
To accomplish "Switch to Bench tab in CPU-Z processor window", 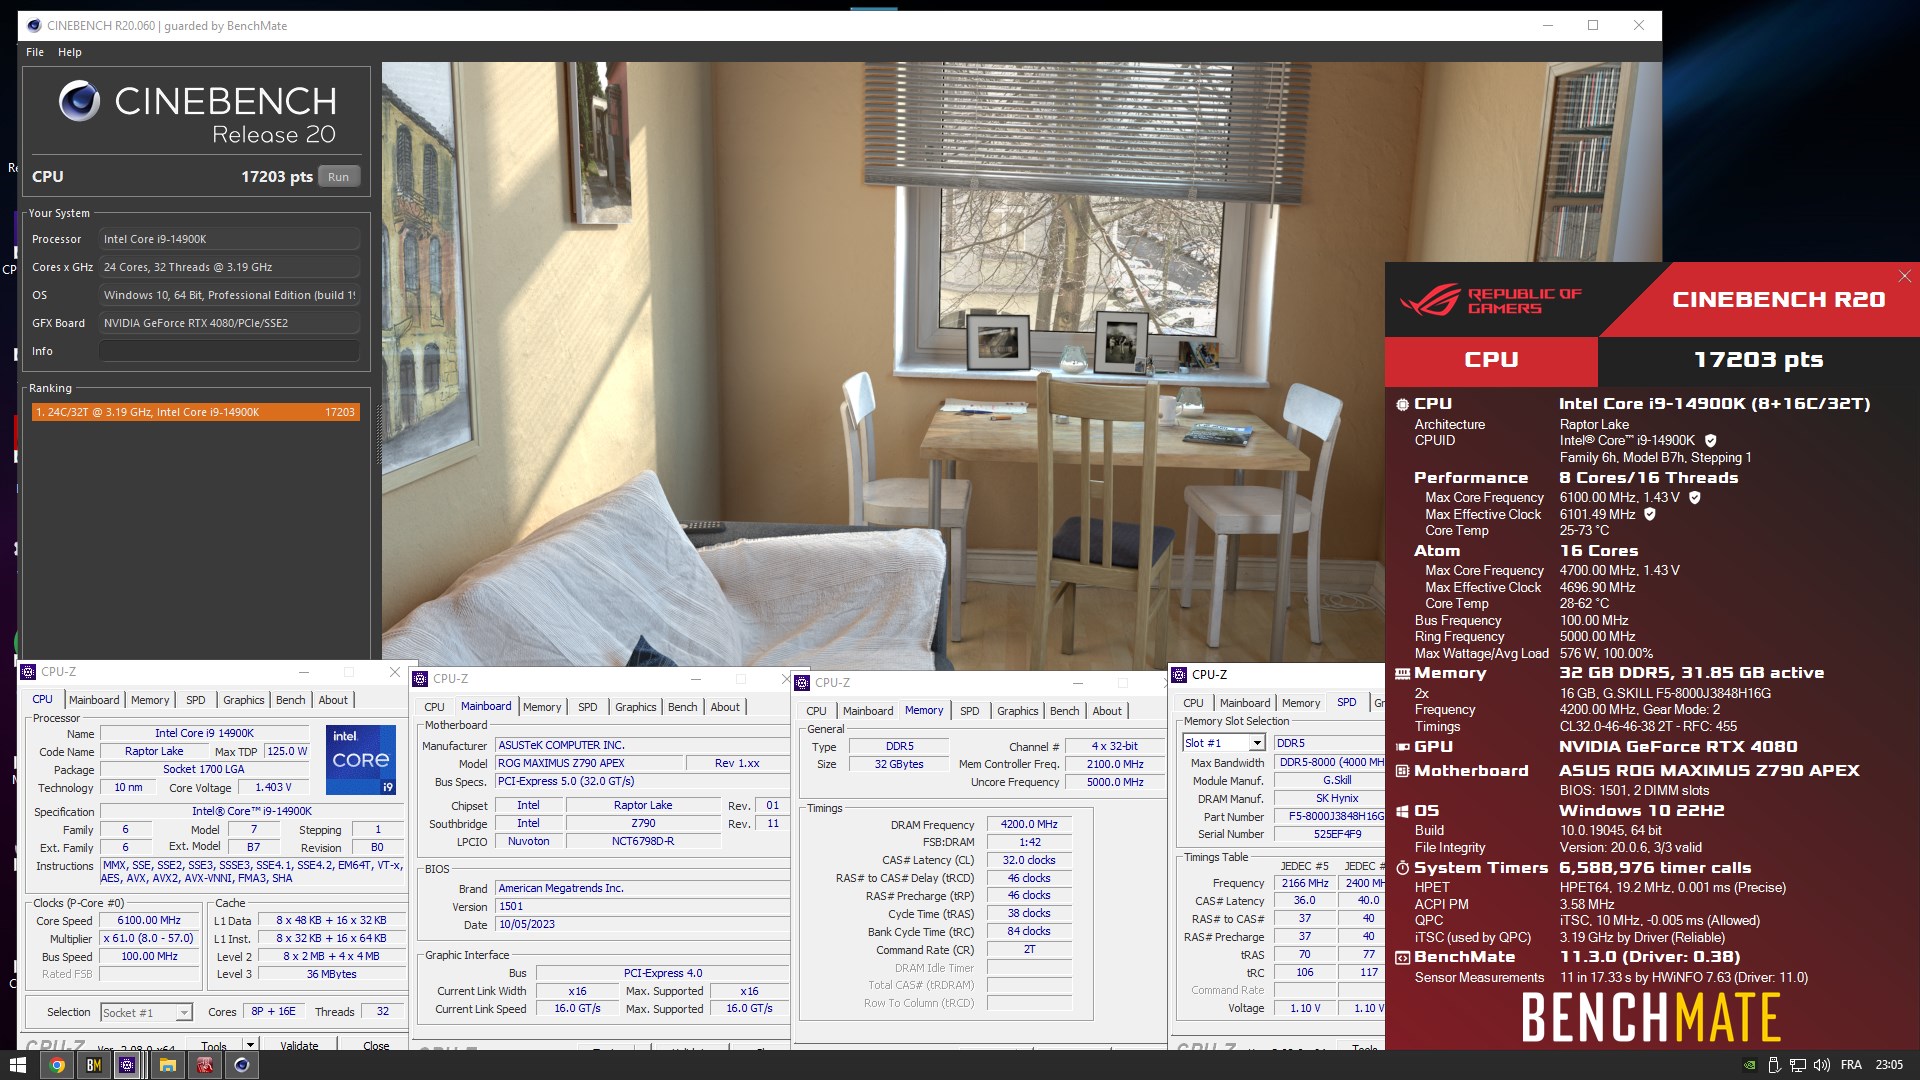I will (290, 700).
